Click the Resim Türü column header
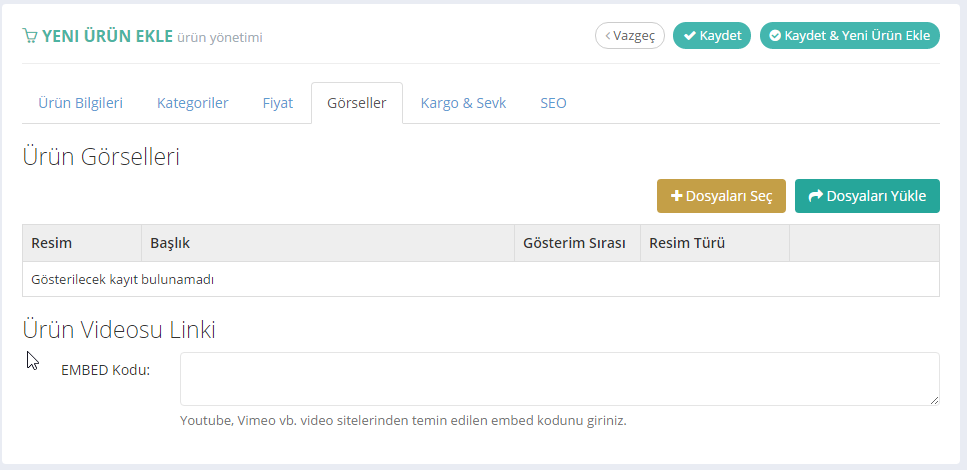 [687, 243]
